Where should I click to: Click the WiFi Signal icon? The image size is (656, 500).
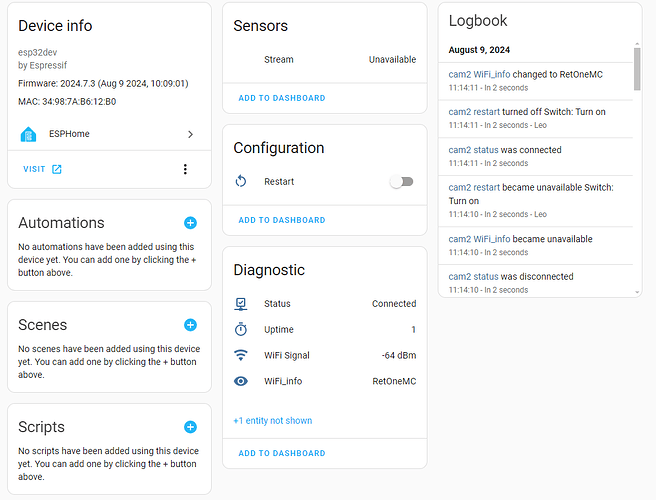[241, 355]
